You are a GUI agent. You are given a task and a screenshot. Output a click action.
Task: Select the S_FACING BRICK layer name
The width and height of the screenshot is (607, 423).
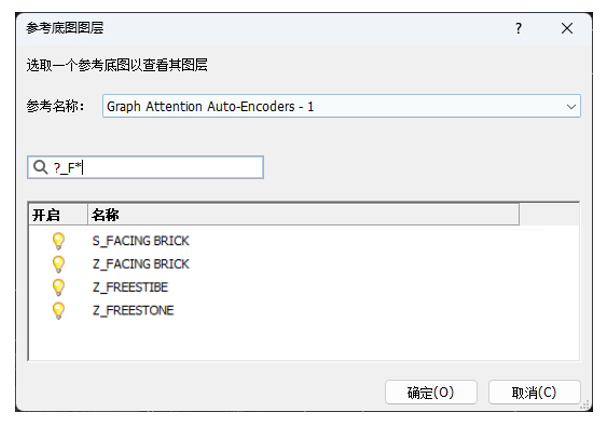pos(141,241)
